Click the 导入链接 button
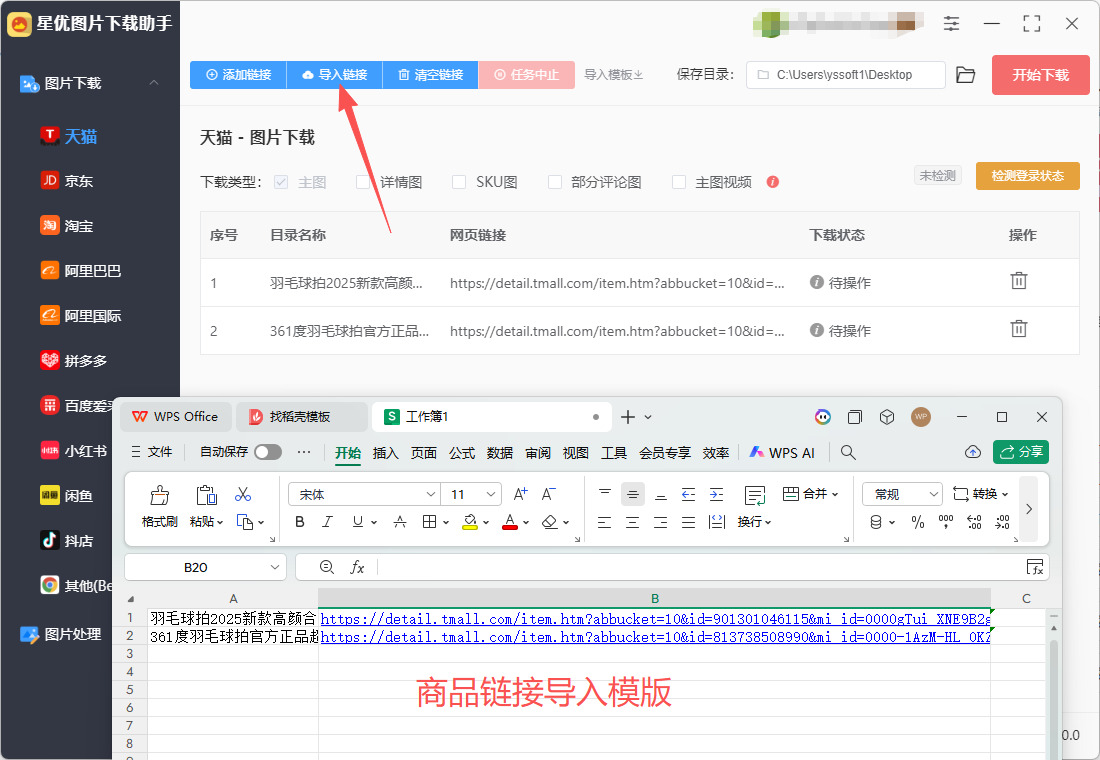This screenshot has height=760, width=1100. point(335,75)
